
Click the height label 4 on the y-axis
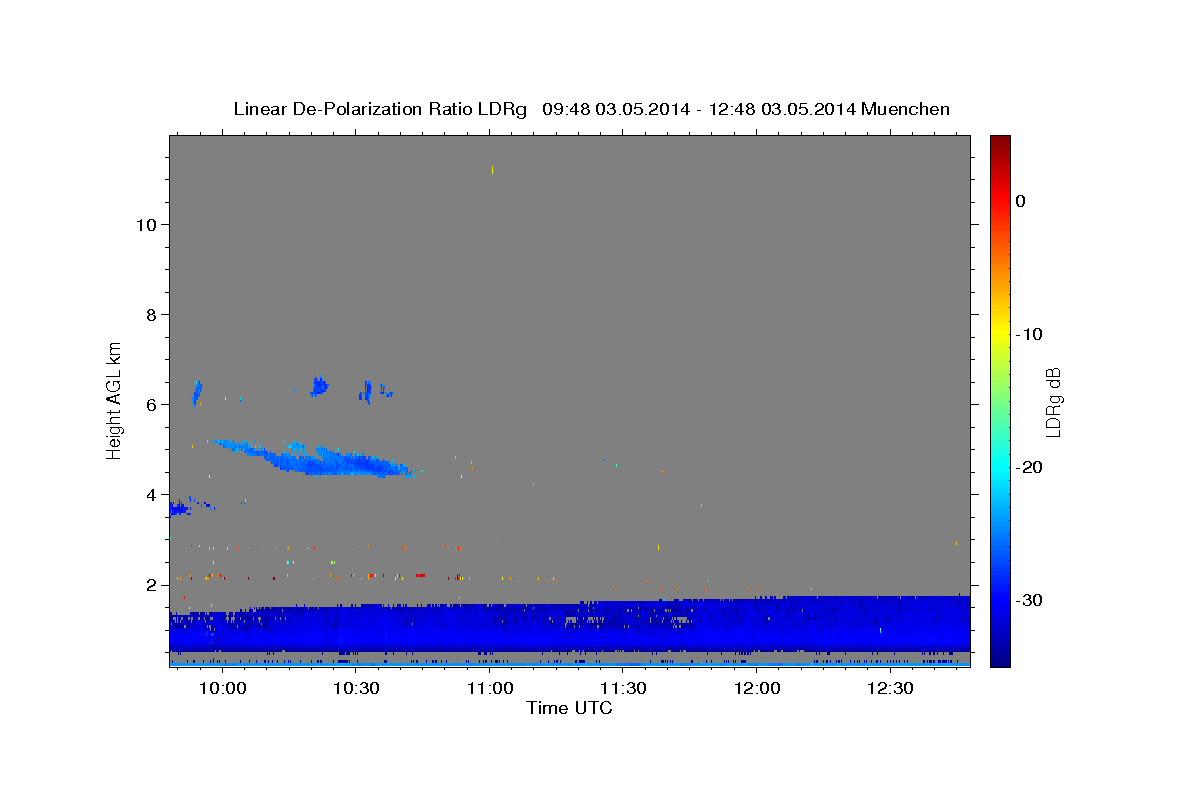click(x=151, y=494)
